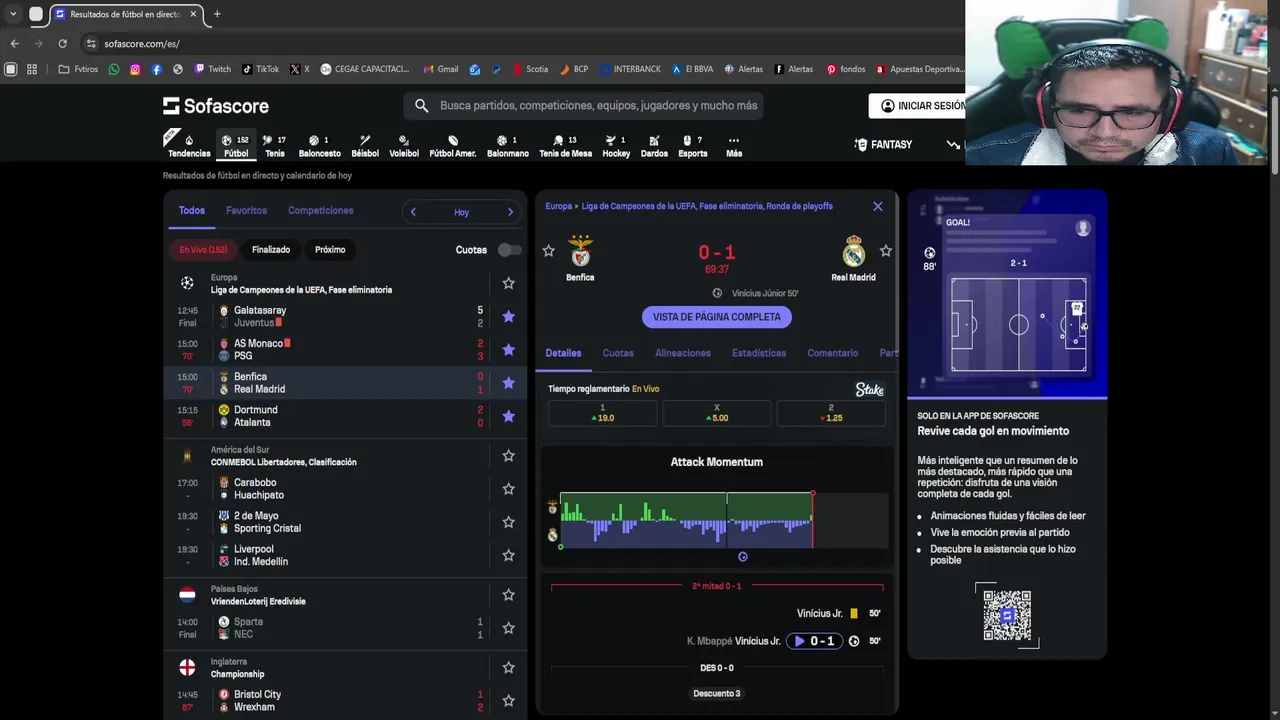Click the Stake sponsor logo
This screenshot has width=1280, height=720.
(870, 390)
